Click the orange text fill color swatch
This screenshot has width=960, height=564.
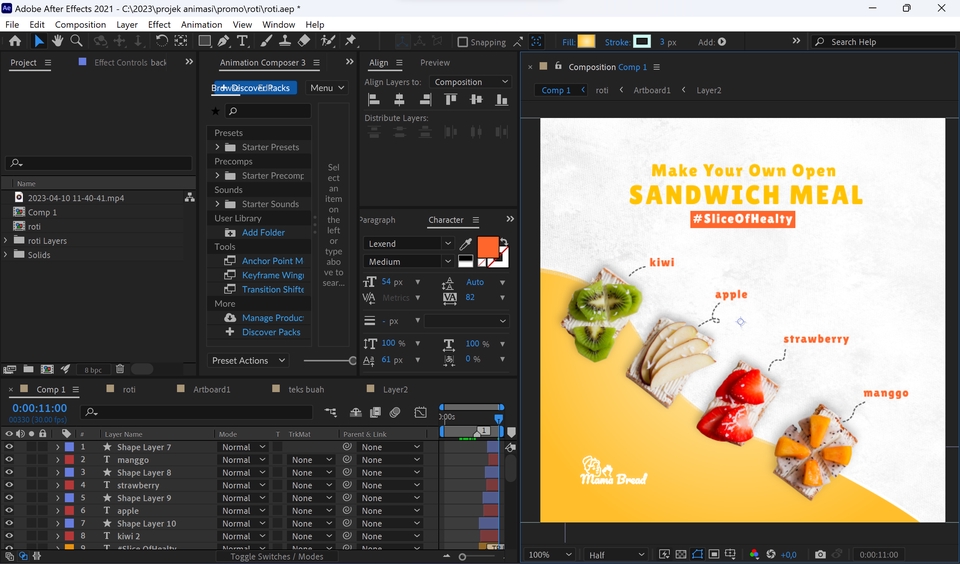tap(488, 247)
